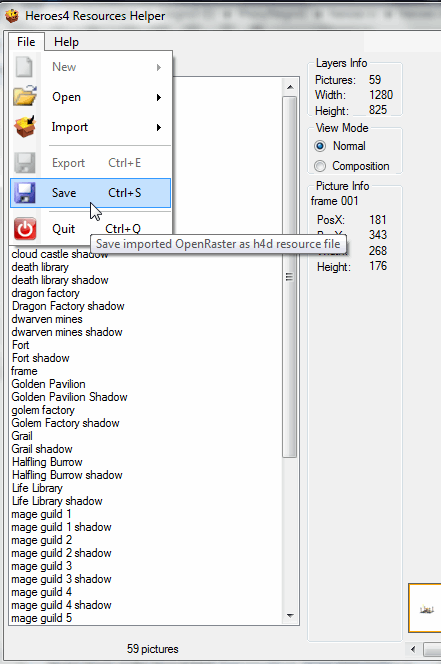The height and width of the screenshot is (664, 441).
Task: Select 'mage guild 1' in the list
Action: (x=41, y=515)
